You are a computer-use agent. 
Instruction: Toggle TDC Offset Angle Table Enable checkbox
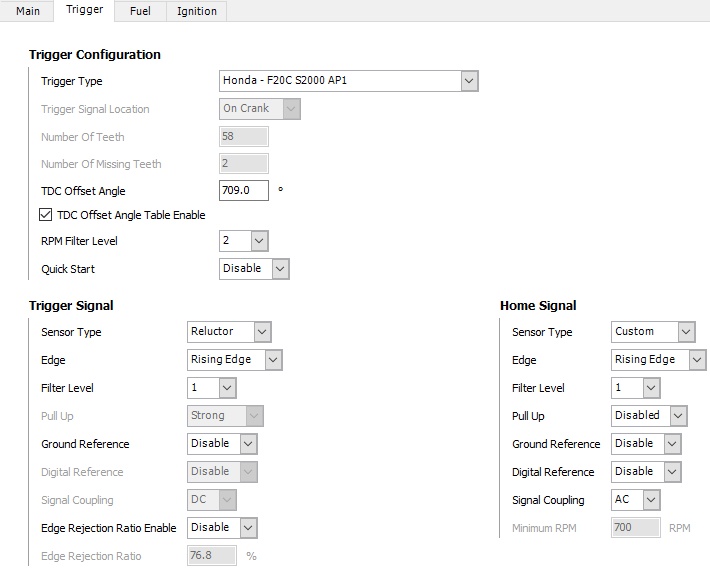[45, 215]
